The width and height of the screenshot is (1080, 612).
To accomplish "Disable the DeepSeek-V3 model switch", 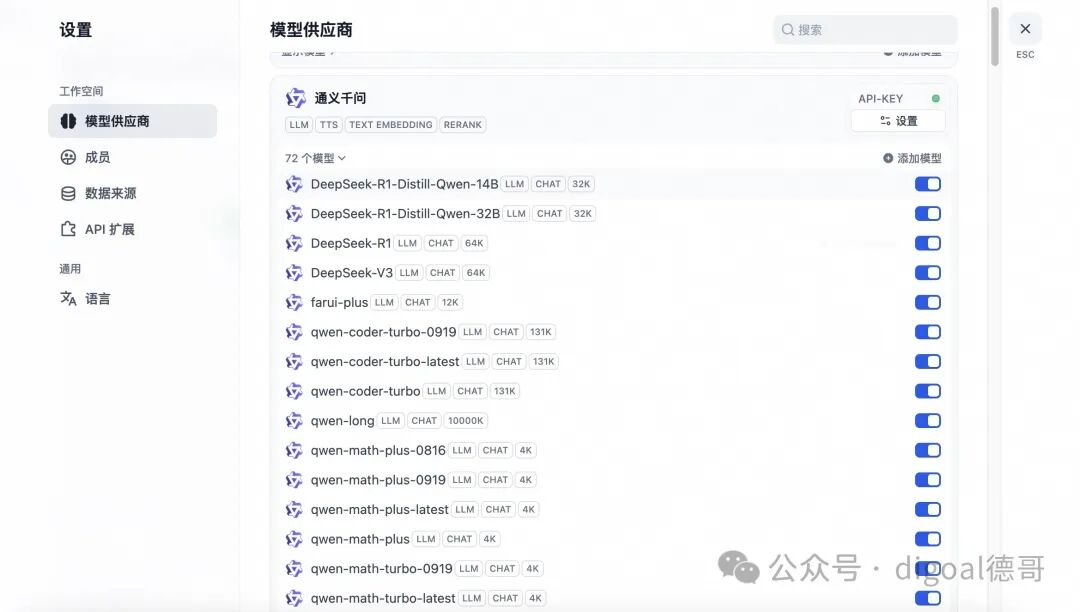I will pos(928,273).
